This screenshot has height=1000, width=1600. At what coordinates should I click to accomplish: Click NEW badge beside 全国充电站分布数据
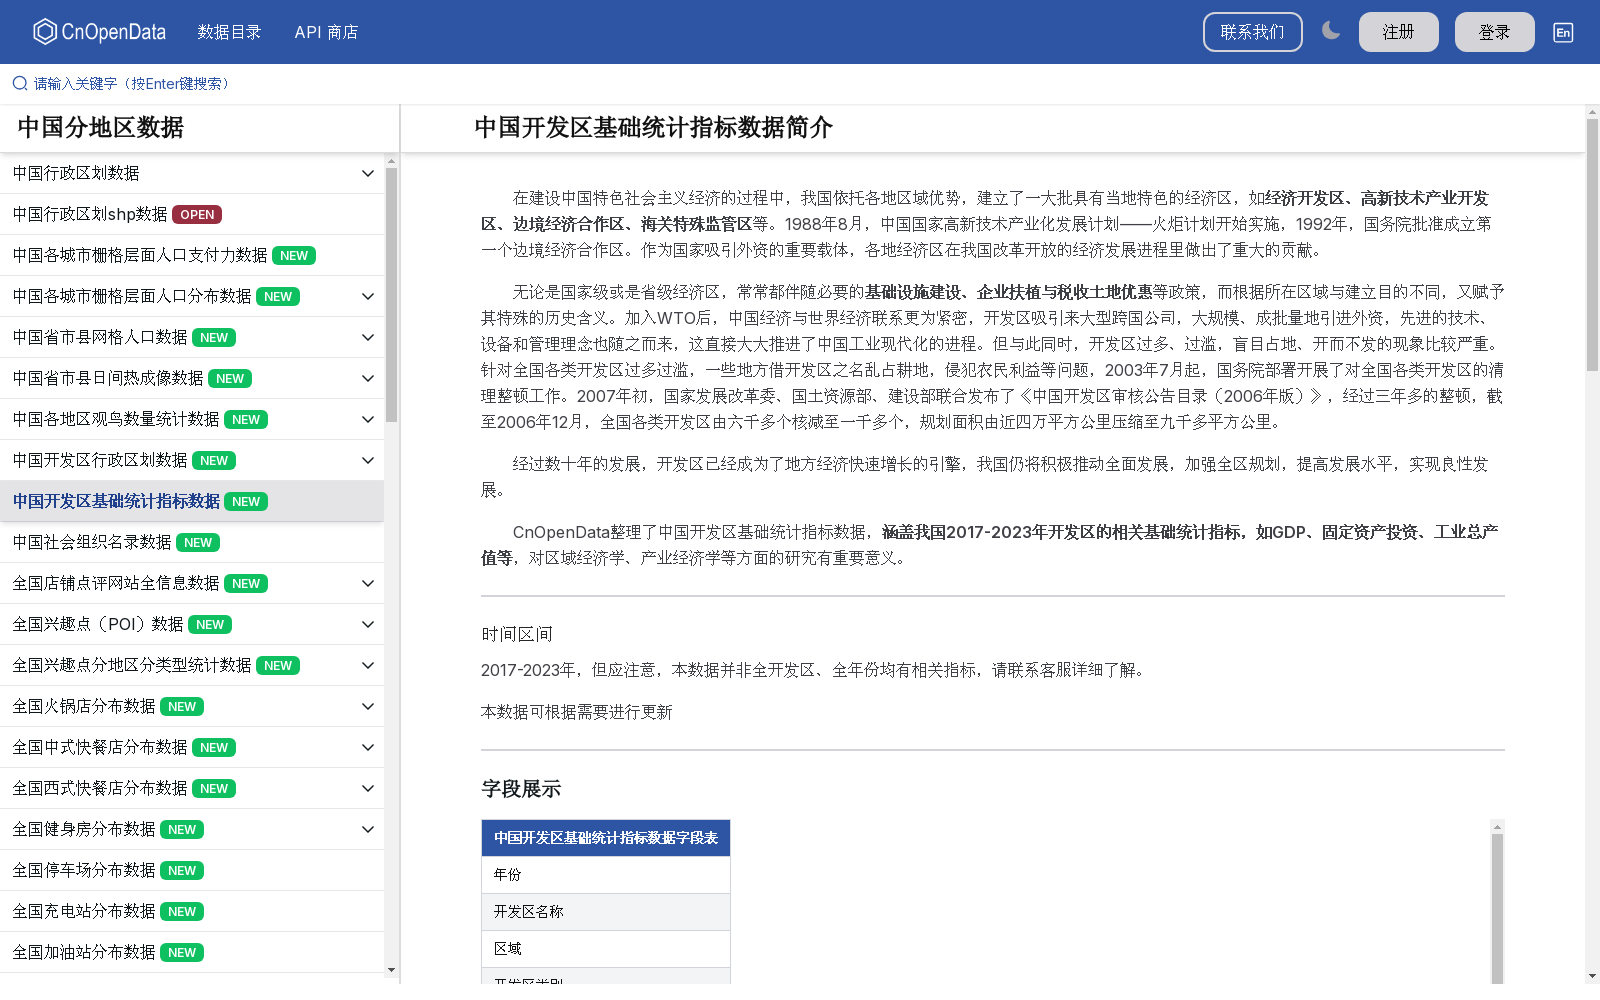point(182,912)
